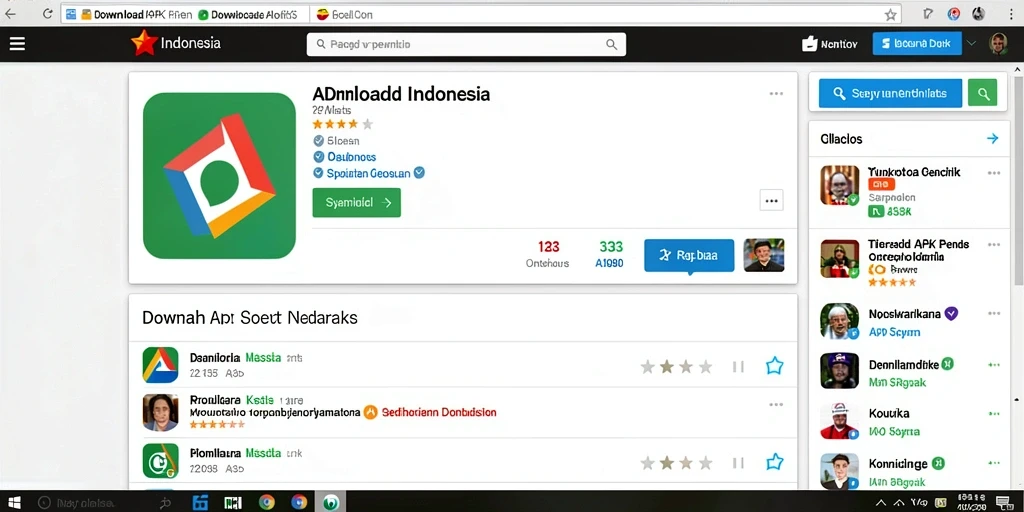
Task: Click the 123 Ontehous counter
Action: (548, 255)
